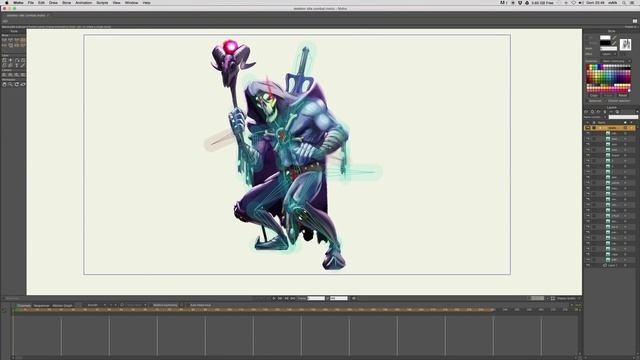Viewport: 640px width, 360px height.
Task: Select the Reparent Bone tool
Action: click(23, 40)
